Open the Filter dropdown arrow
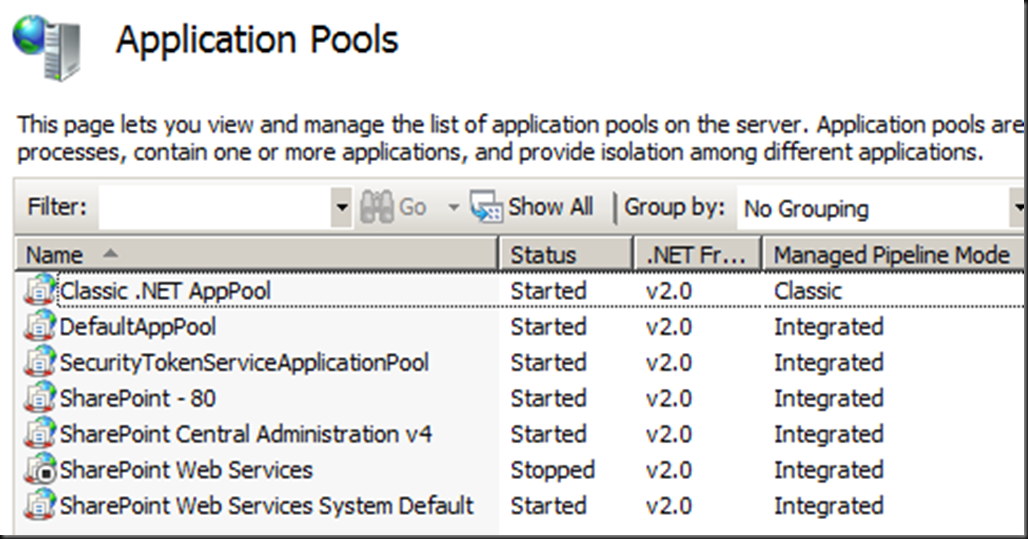1028x539 pixels. pyautogui.click(x=342, y=207)
